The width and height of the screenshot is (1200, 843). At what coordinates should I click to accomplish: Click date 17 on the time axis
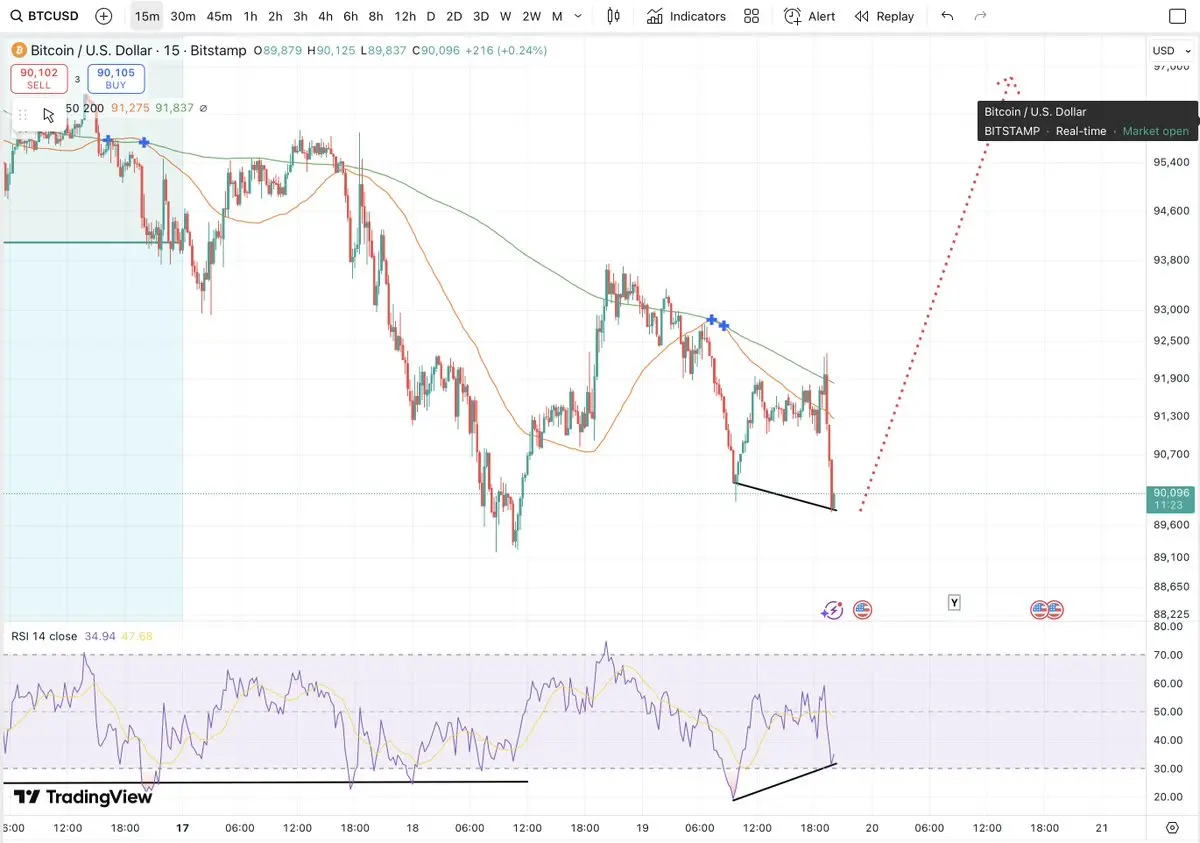click(x=182, y=828)
